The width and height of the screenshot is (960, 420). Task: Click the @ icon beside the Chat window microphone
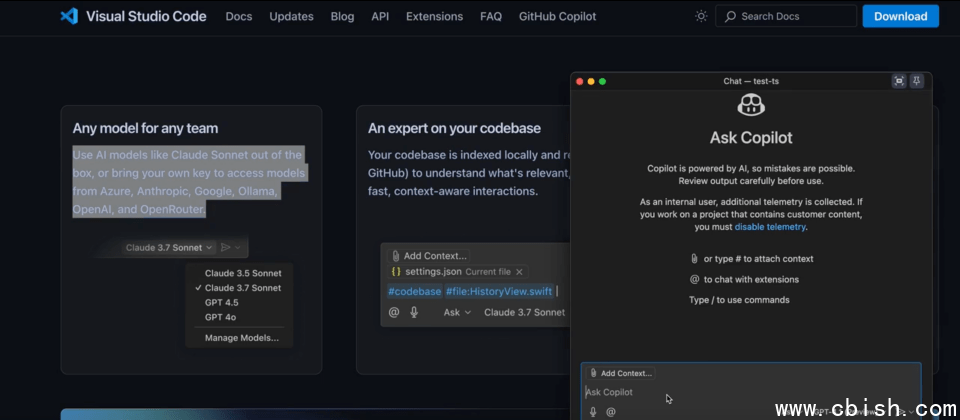[x=610, y=412]
